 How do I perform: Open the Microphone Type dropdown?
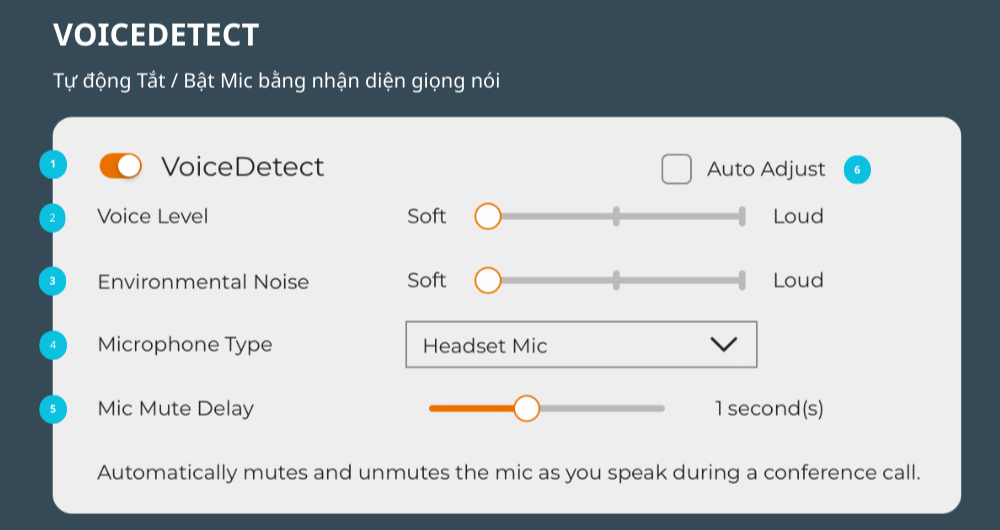[580, 345]
